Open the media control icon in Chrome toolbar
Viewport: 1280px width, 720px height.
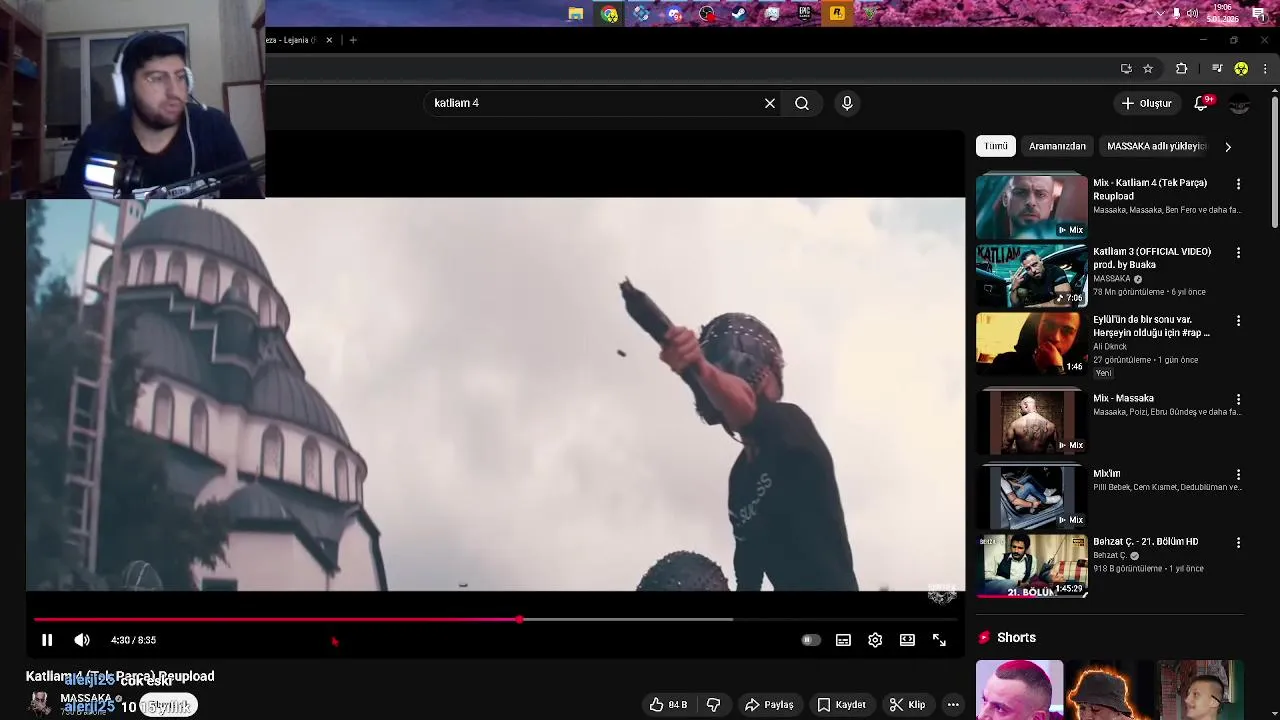pos(1217,68)
